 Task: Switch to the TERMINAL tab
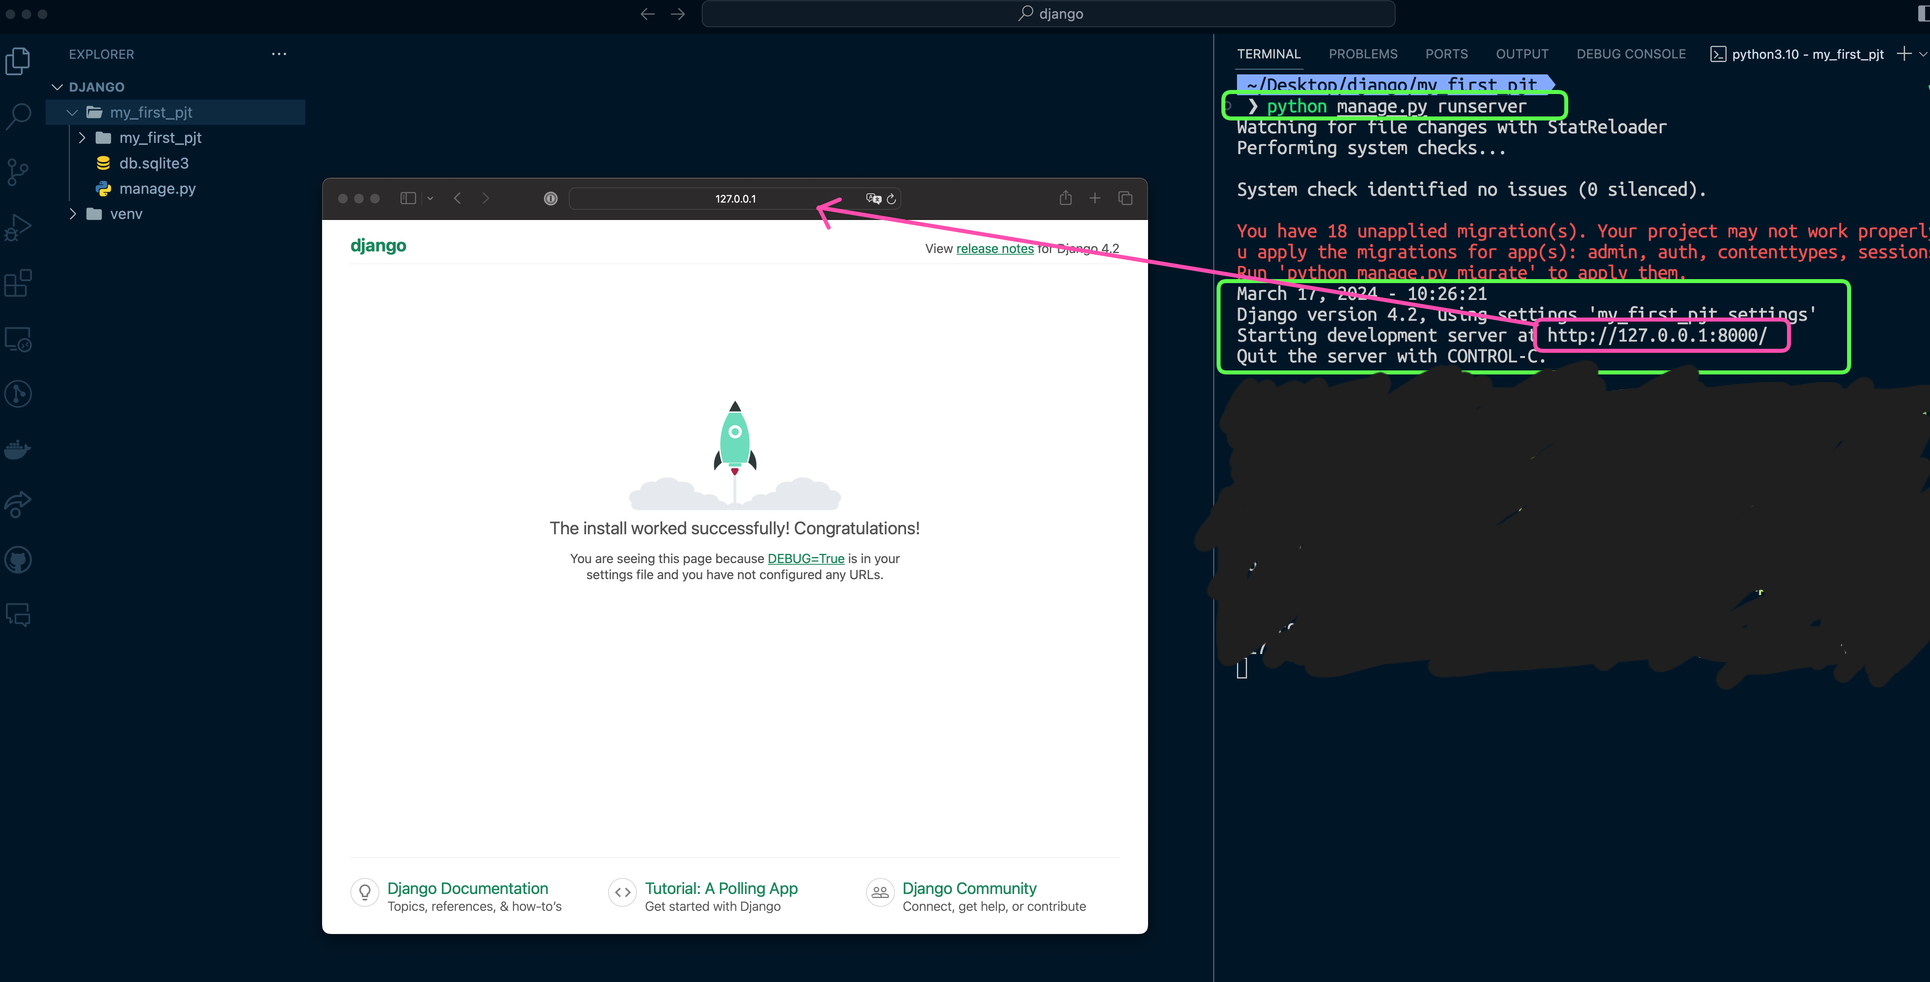click(x=1268, y=54)
